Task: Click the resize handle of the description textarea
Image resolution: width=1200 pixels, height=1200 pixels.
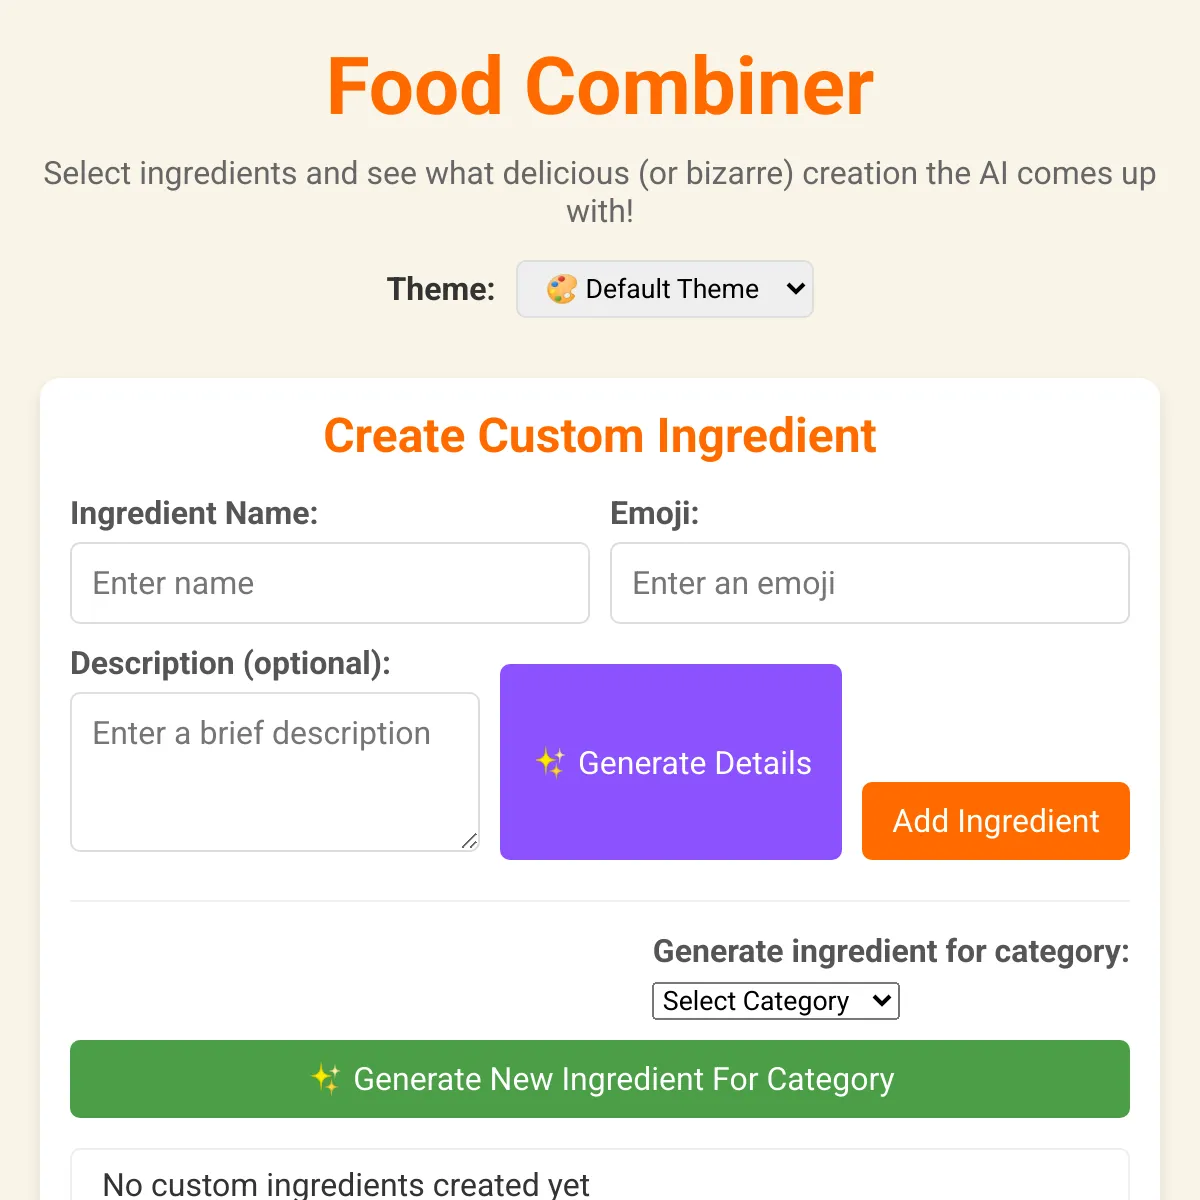Action: point(469,841)
